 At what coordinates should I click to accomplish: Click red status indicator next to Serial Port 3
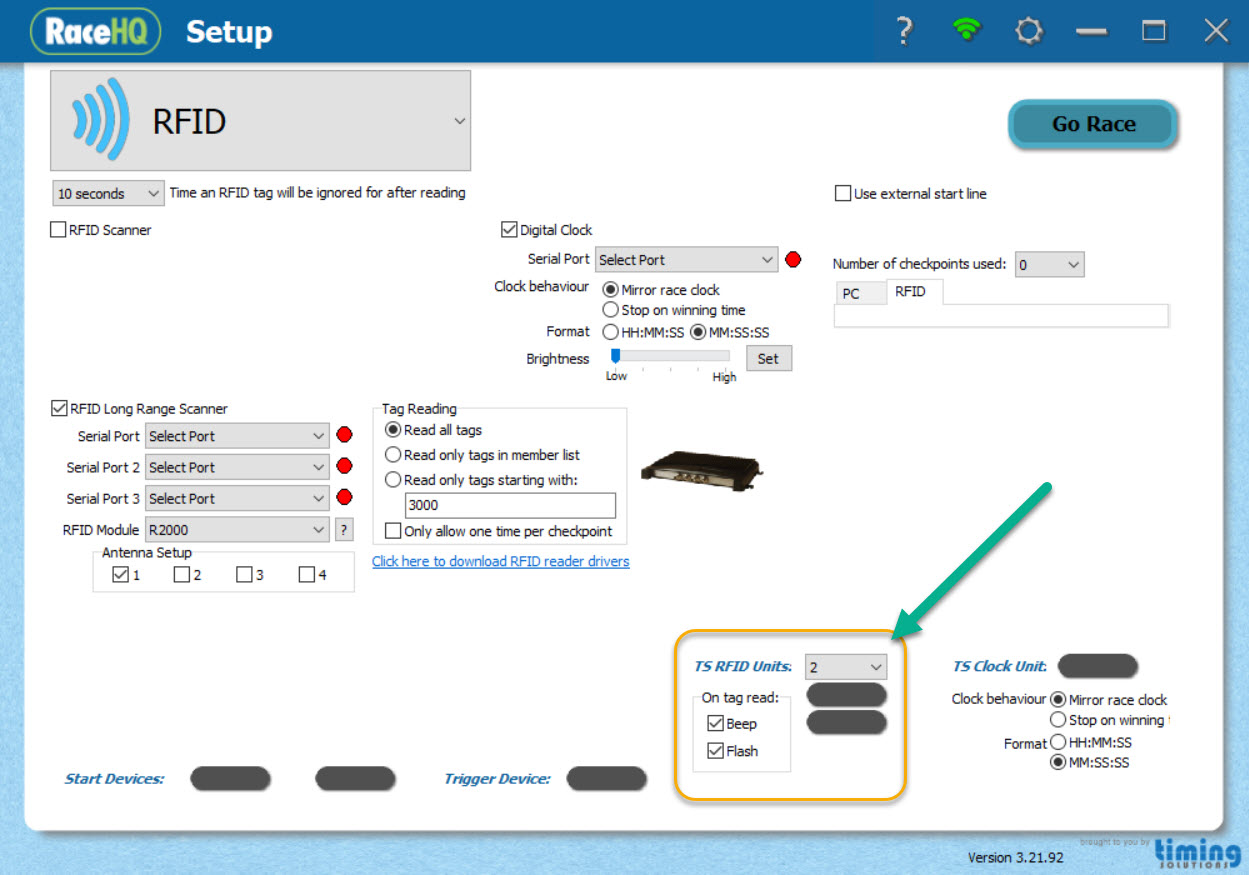[345, 498]
